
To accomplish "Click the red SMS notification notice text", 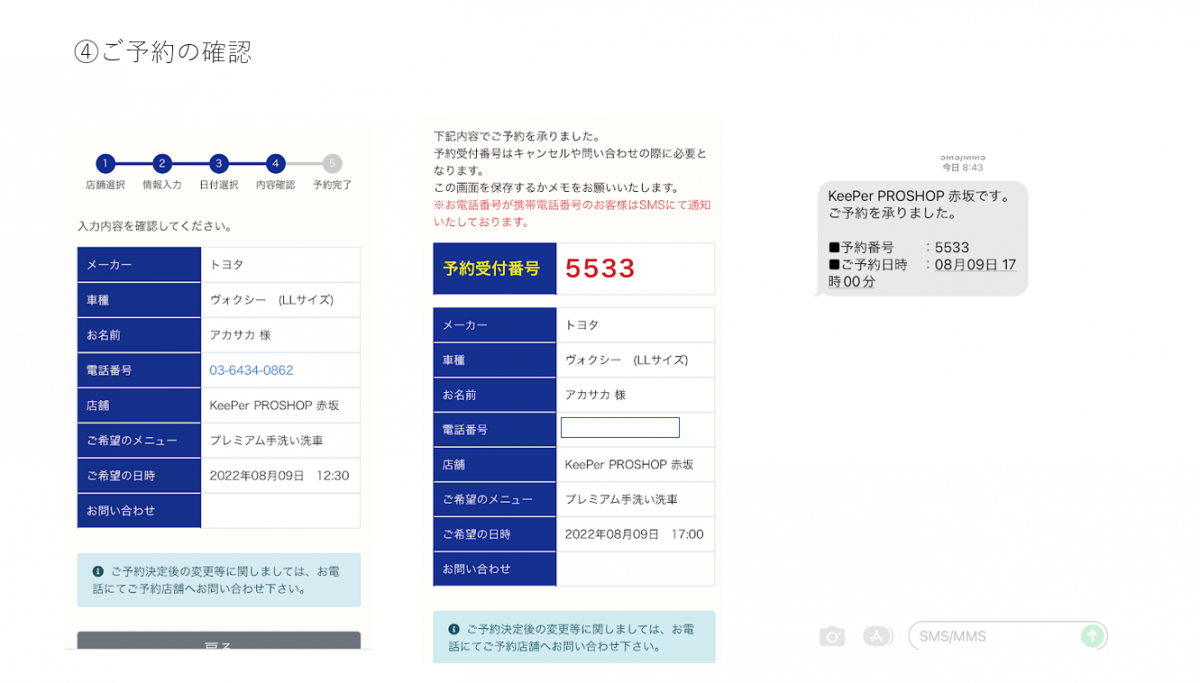I will point(571,213).
